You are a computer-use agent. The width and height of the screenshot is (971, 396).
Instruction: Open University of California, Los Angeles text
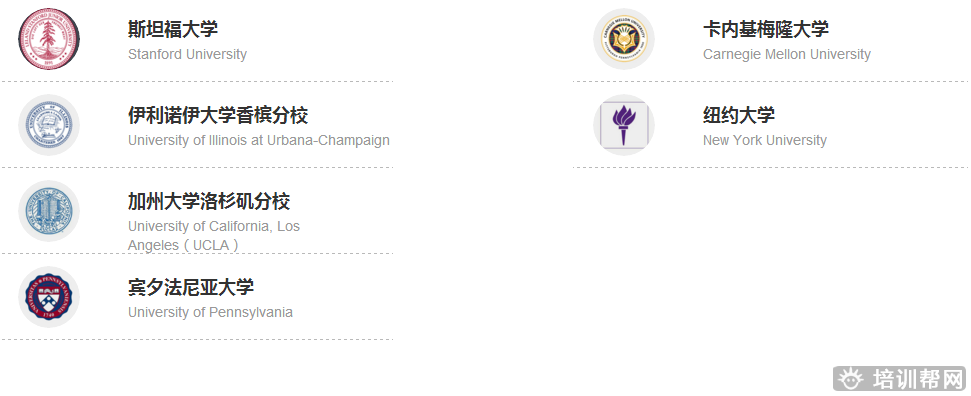click(x=214, y=235)
